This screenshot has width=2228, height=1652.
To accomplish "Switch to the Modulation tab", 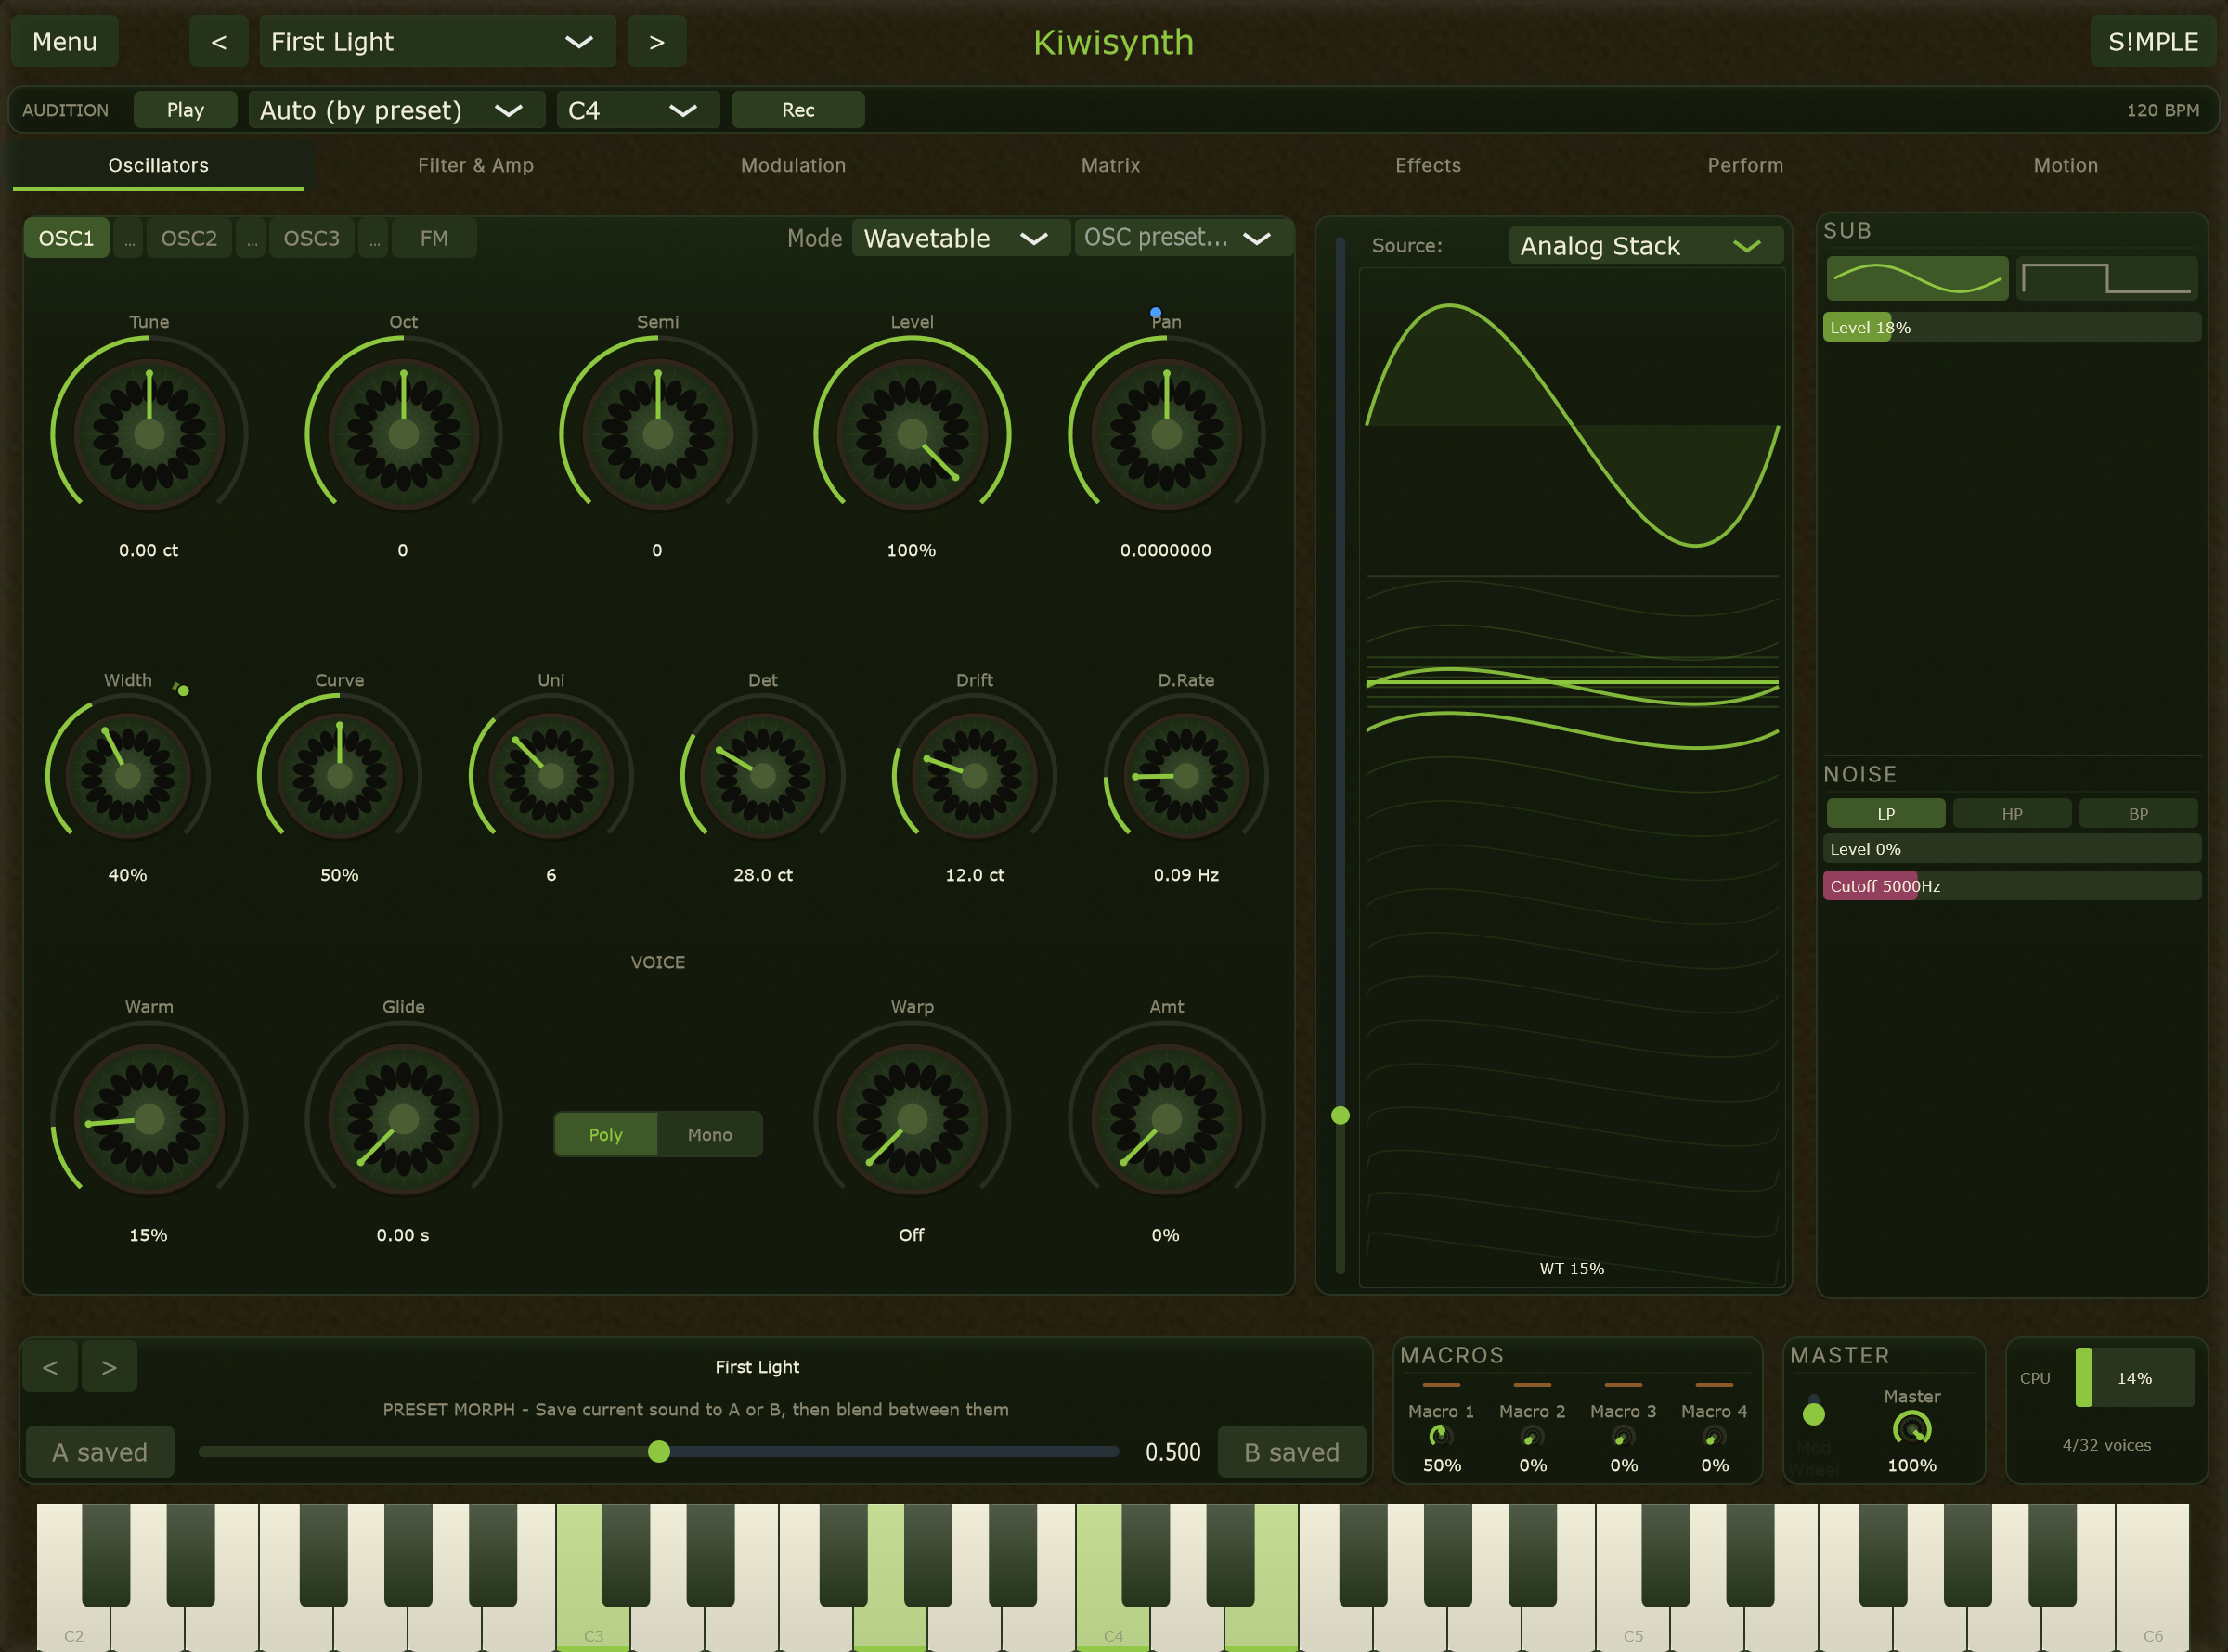I will tap(793, 165).
